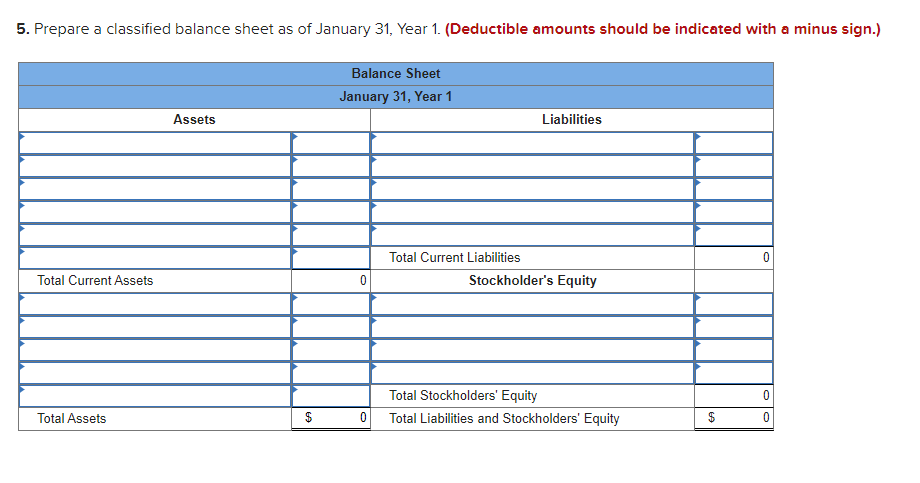Open the second liability account dropdown
920x483 pixels.
(x=532, y=166)
